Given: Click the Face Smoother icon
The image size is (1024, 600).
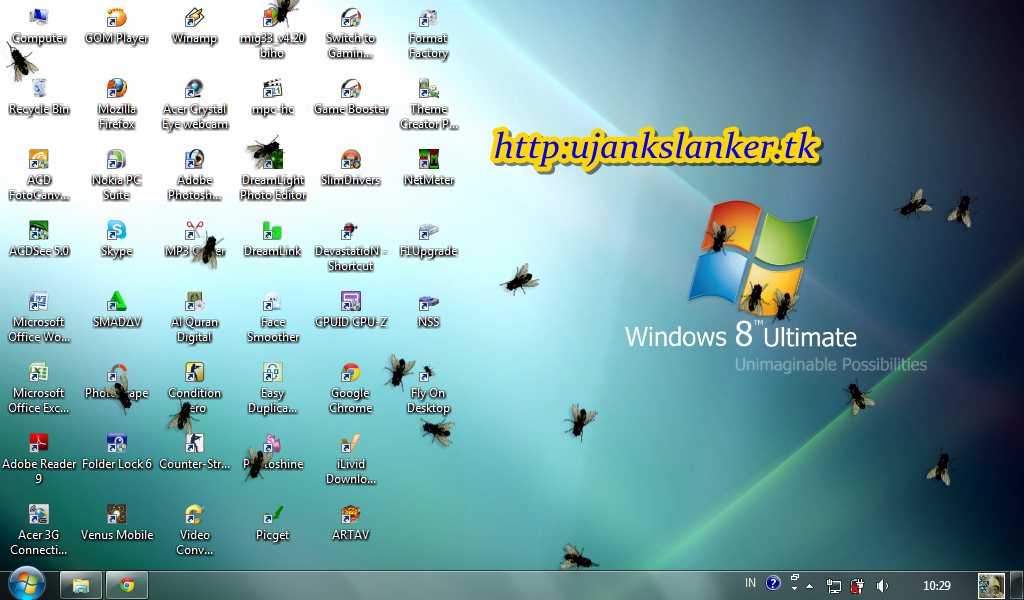Looking at the screenshot, I should coord(272,317).
